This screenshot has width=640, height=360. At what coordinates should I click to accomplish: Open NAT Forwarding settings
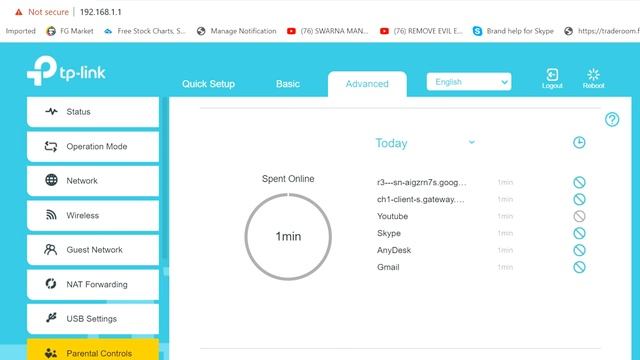tap(93, 284)
